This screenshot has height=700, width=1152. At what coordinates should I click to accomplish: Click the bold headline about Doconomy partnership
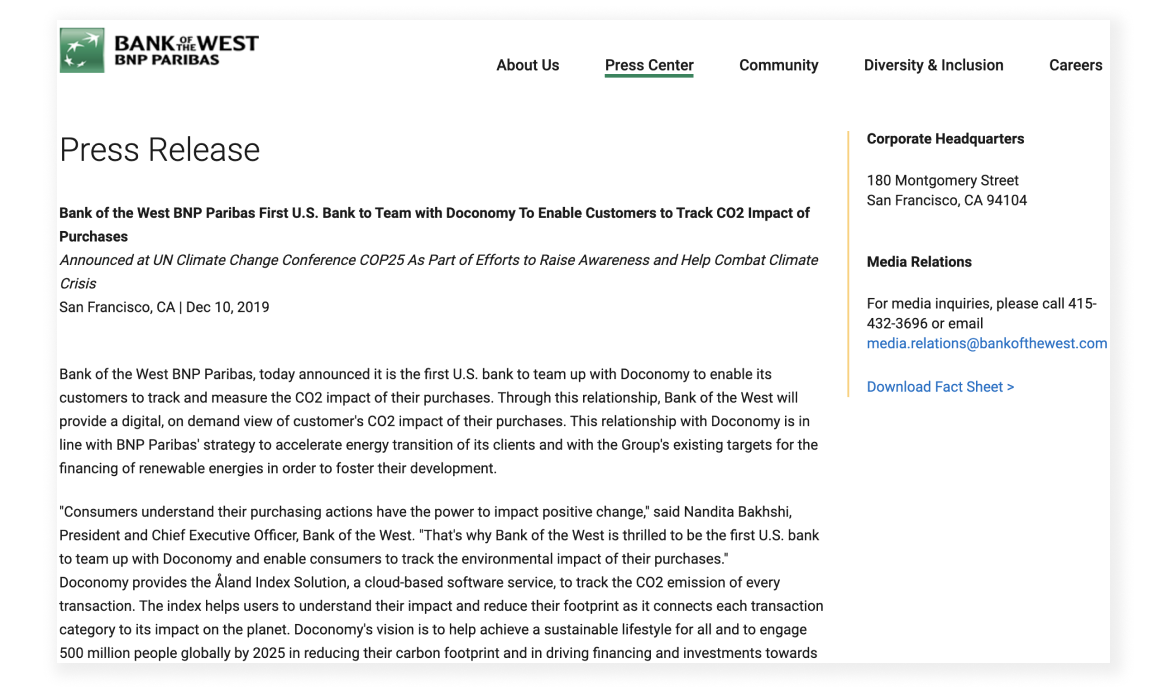(x=434, y=225)
